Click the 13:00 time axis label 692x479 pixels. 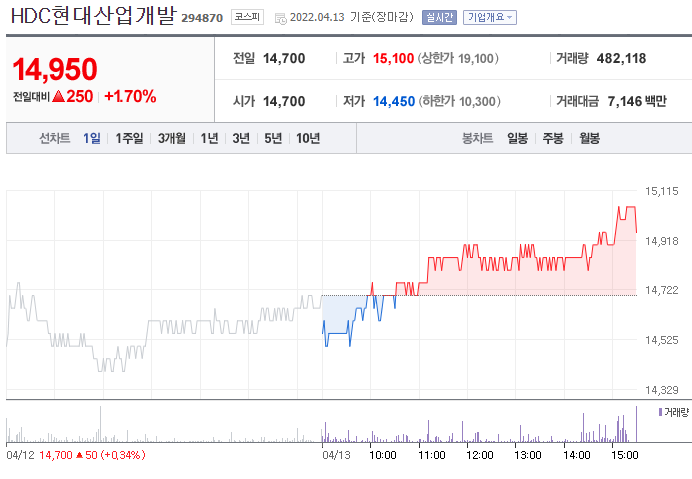coord(528,455)
